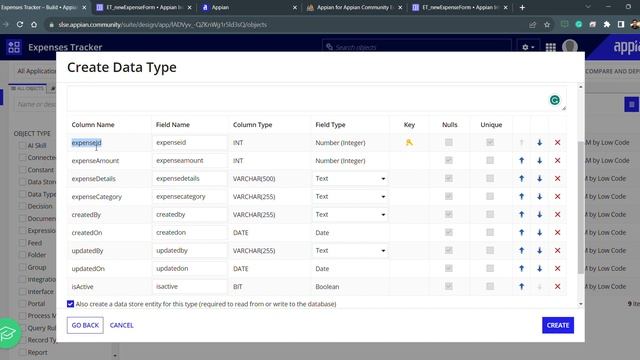640x360 pixels.
Task: Delete the isActive row
Action: click(557, 287)
